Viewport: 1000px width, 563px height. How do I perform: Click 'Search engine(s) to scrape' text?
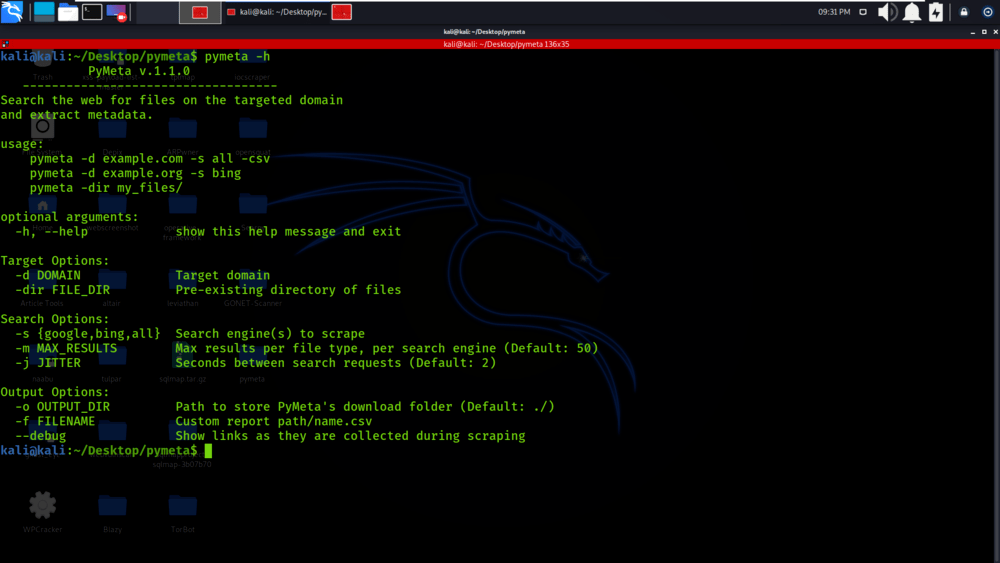270,333
